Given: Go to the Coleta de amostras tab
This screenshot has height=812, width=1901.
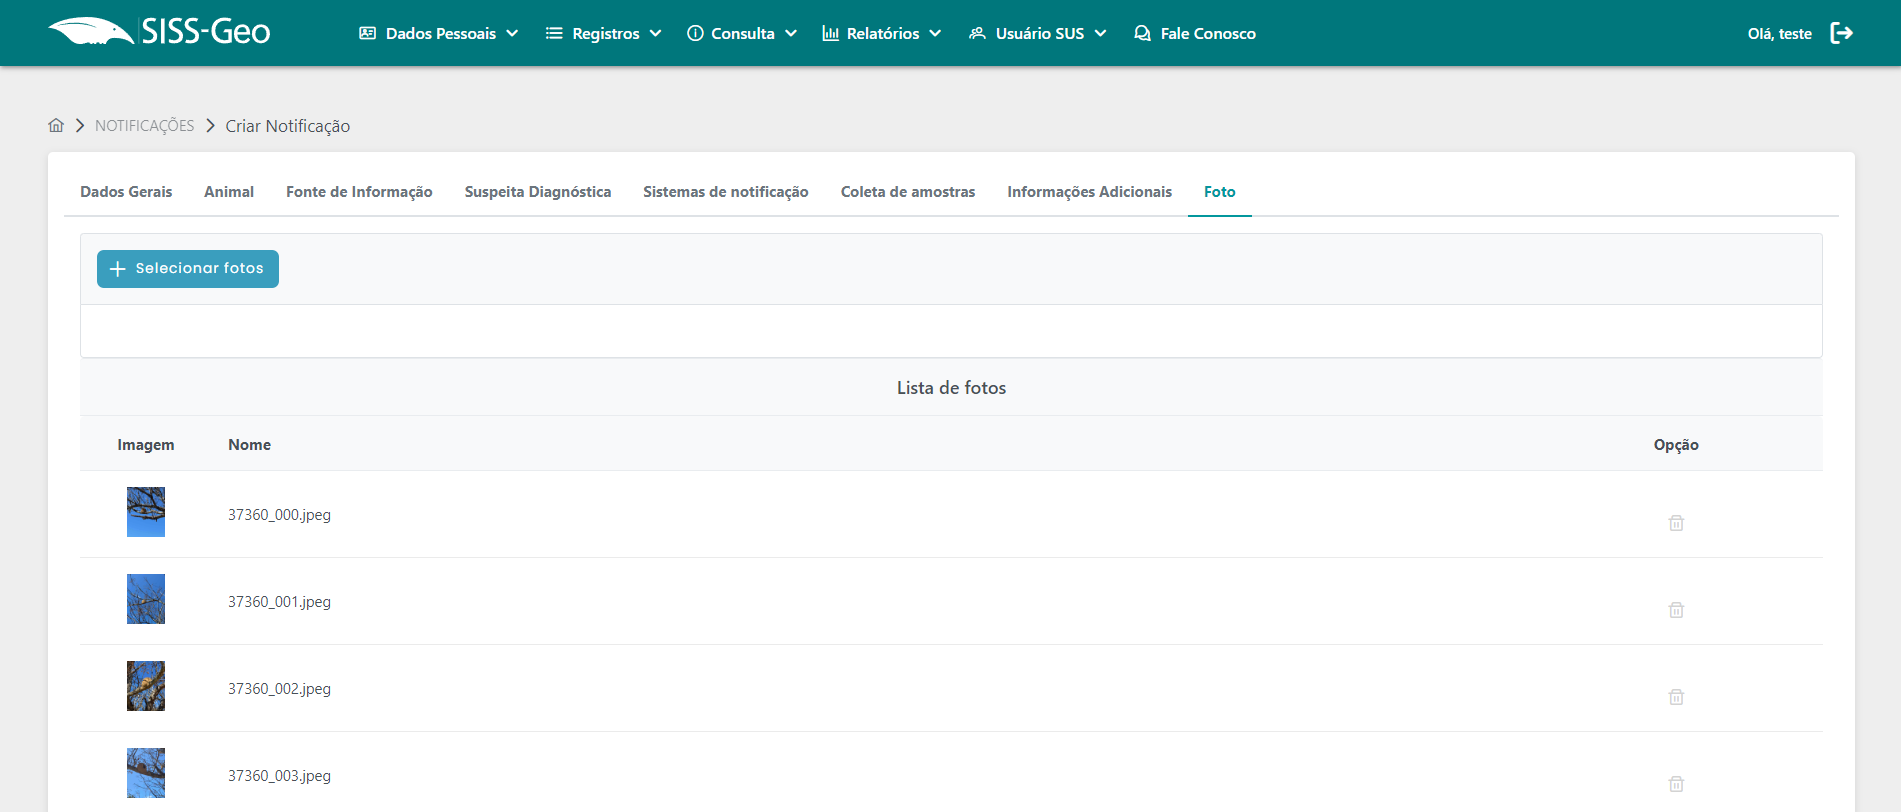Looking at the screenshot, I should (x=908, y=192).
